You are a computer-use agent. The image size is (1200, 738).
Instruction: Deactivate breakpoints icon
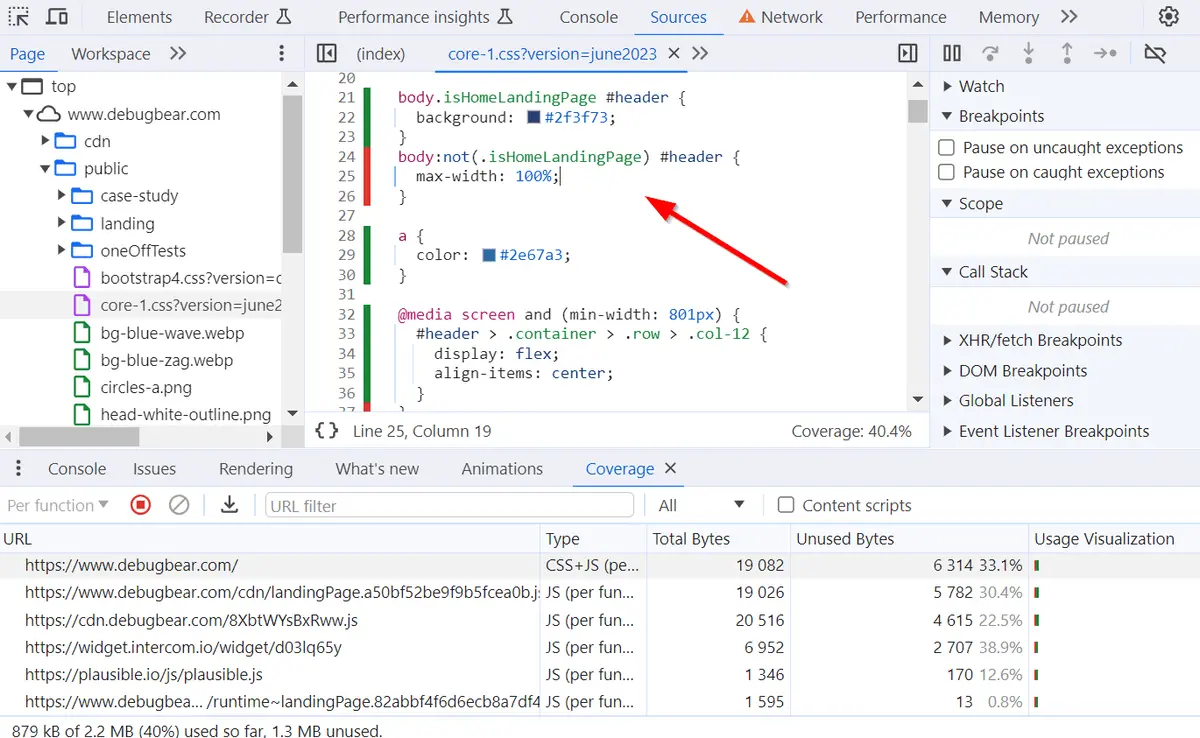click(1155, 54)
